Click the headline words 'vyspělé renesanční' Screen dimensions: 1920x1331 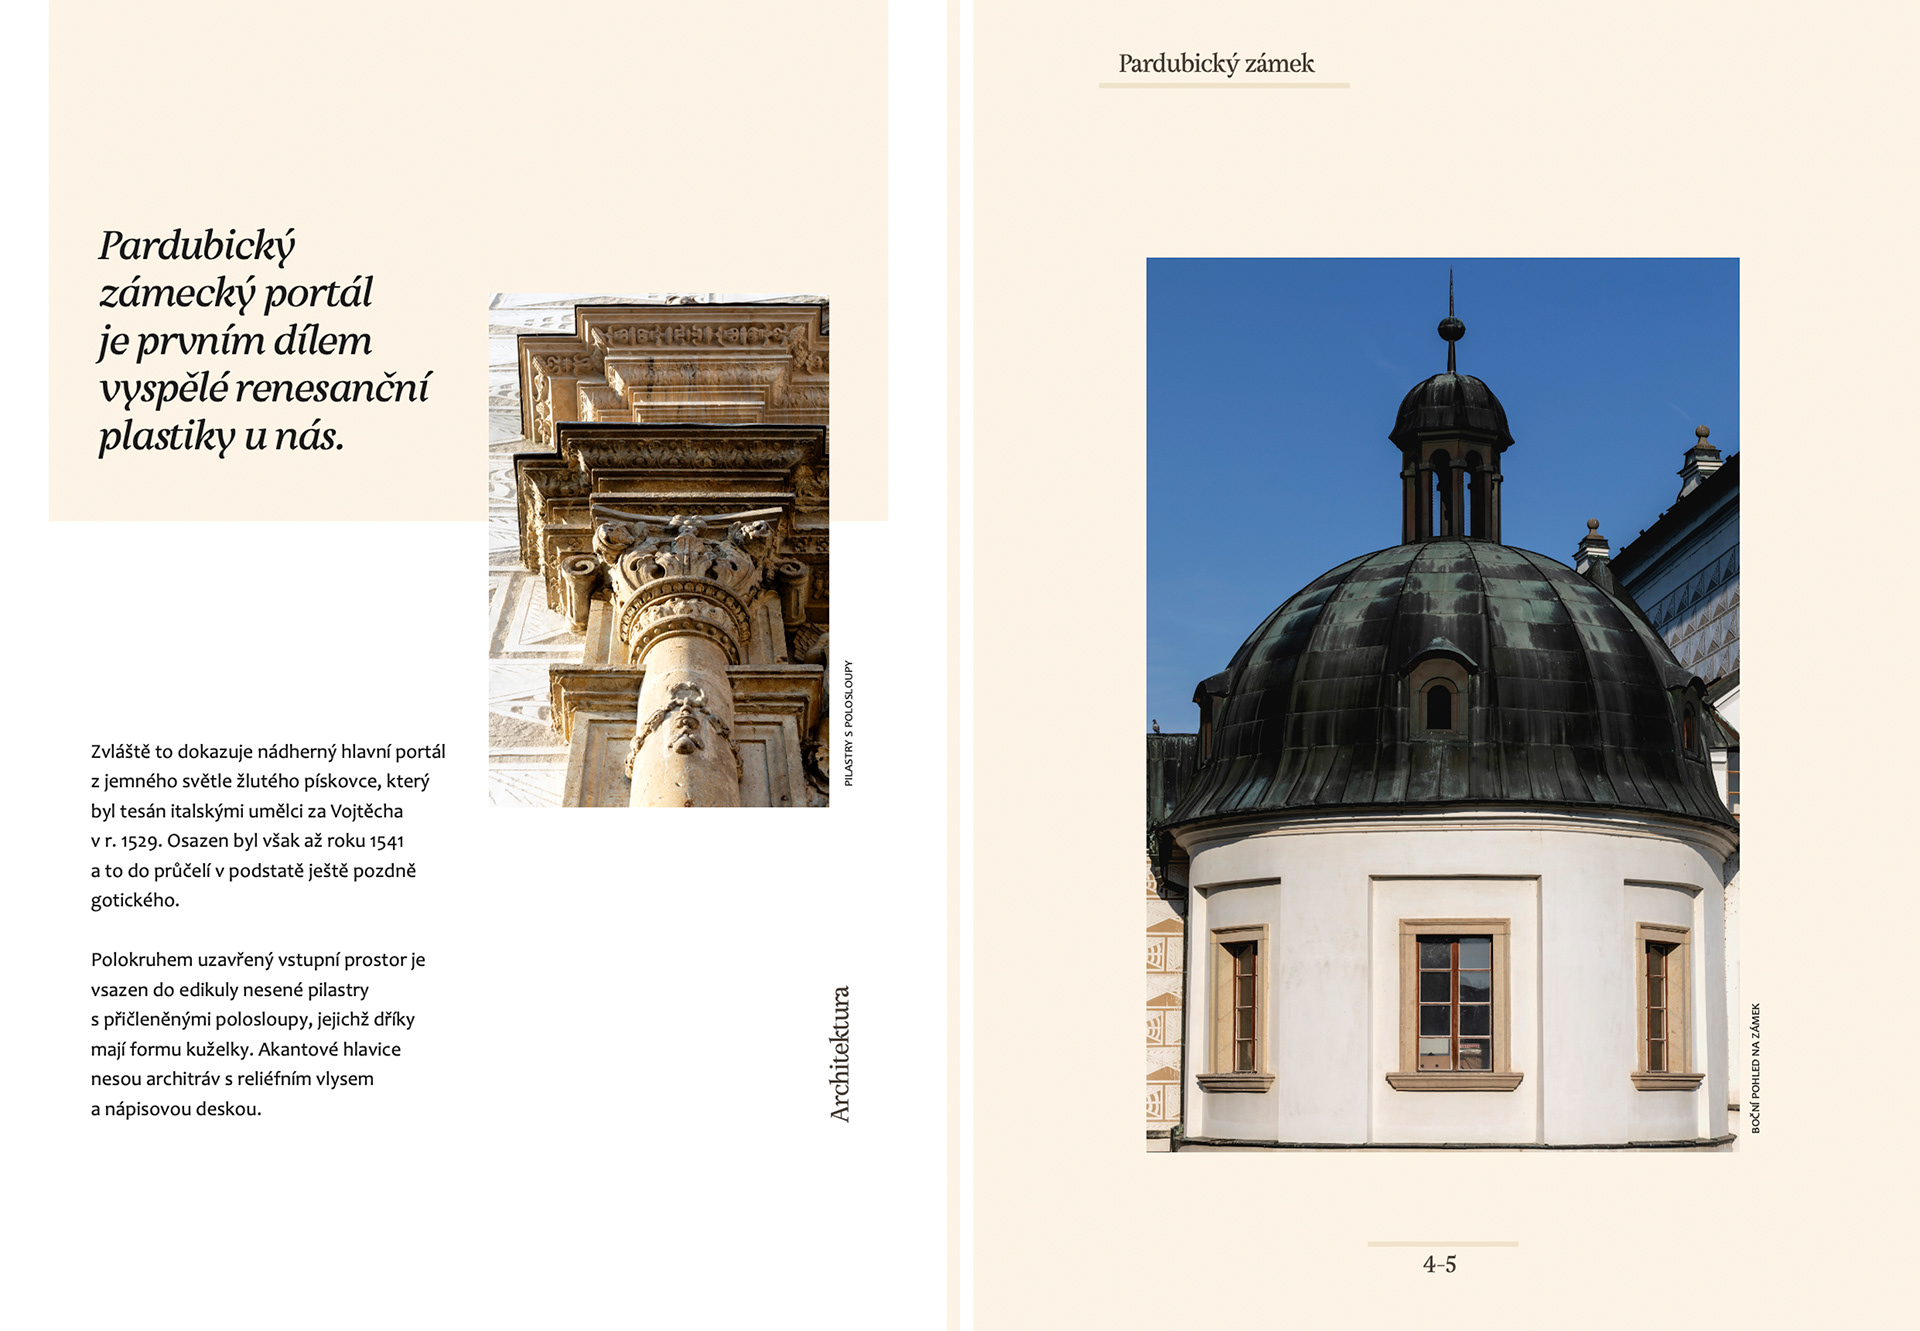coord(265,388)
